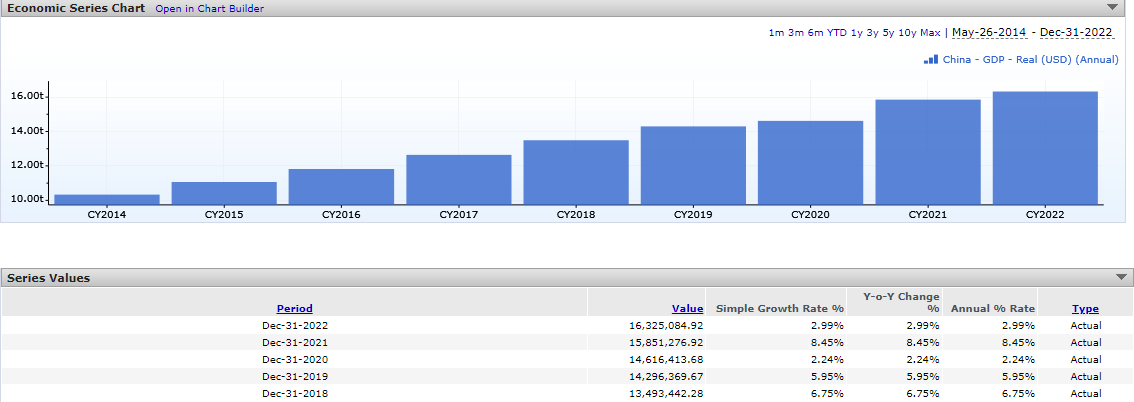Click the value 14,616,413.68
Screen dimensions: 1134x402
[x=666, y=359]
